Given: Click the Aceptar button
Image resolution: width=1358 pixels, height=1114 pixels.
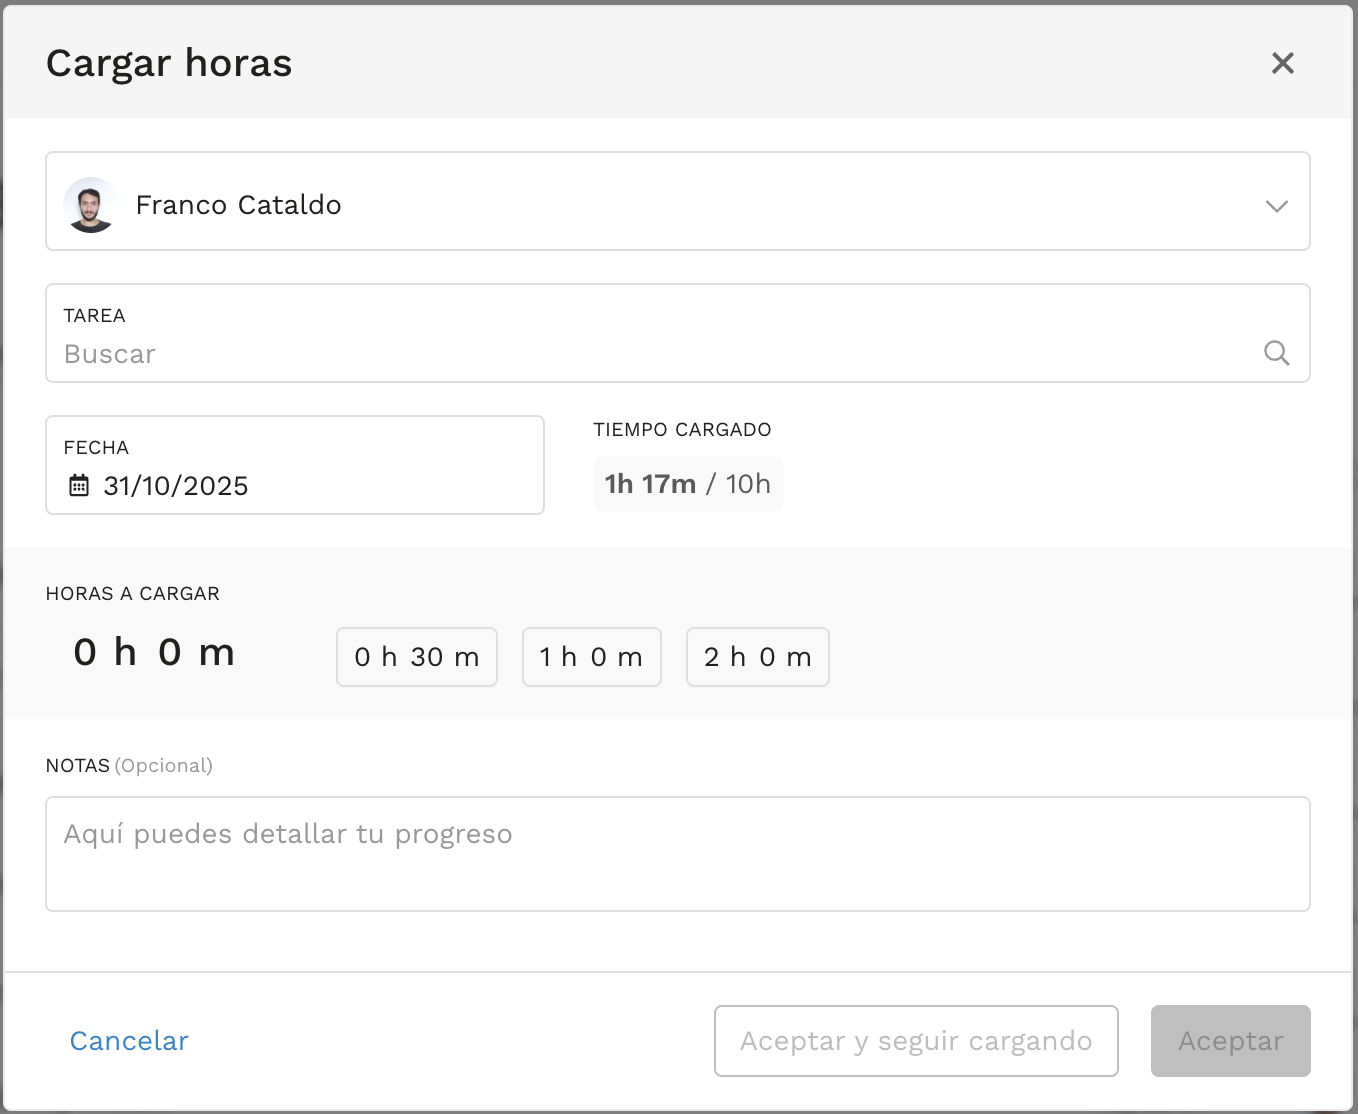Looking at the screenshot, I should point(1231,1041).
